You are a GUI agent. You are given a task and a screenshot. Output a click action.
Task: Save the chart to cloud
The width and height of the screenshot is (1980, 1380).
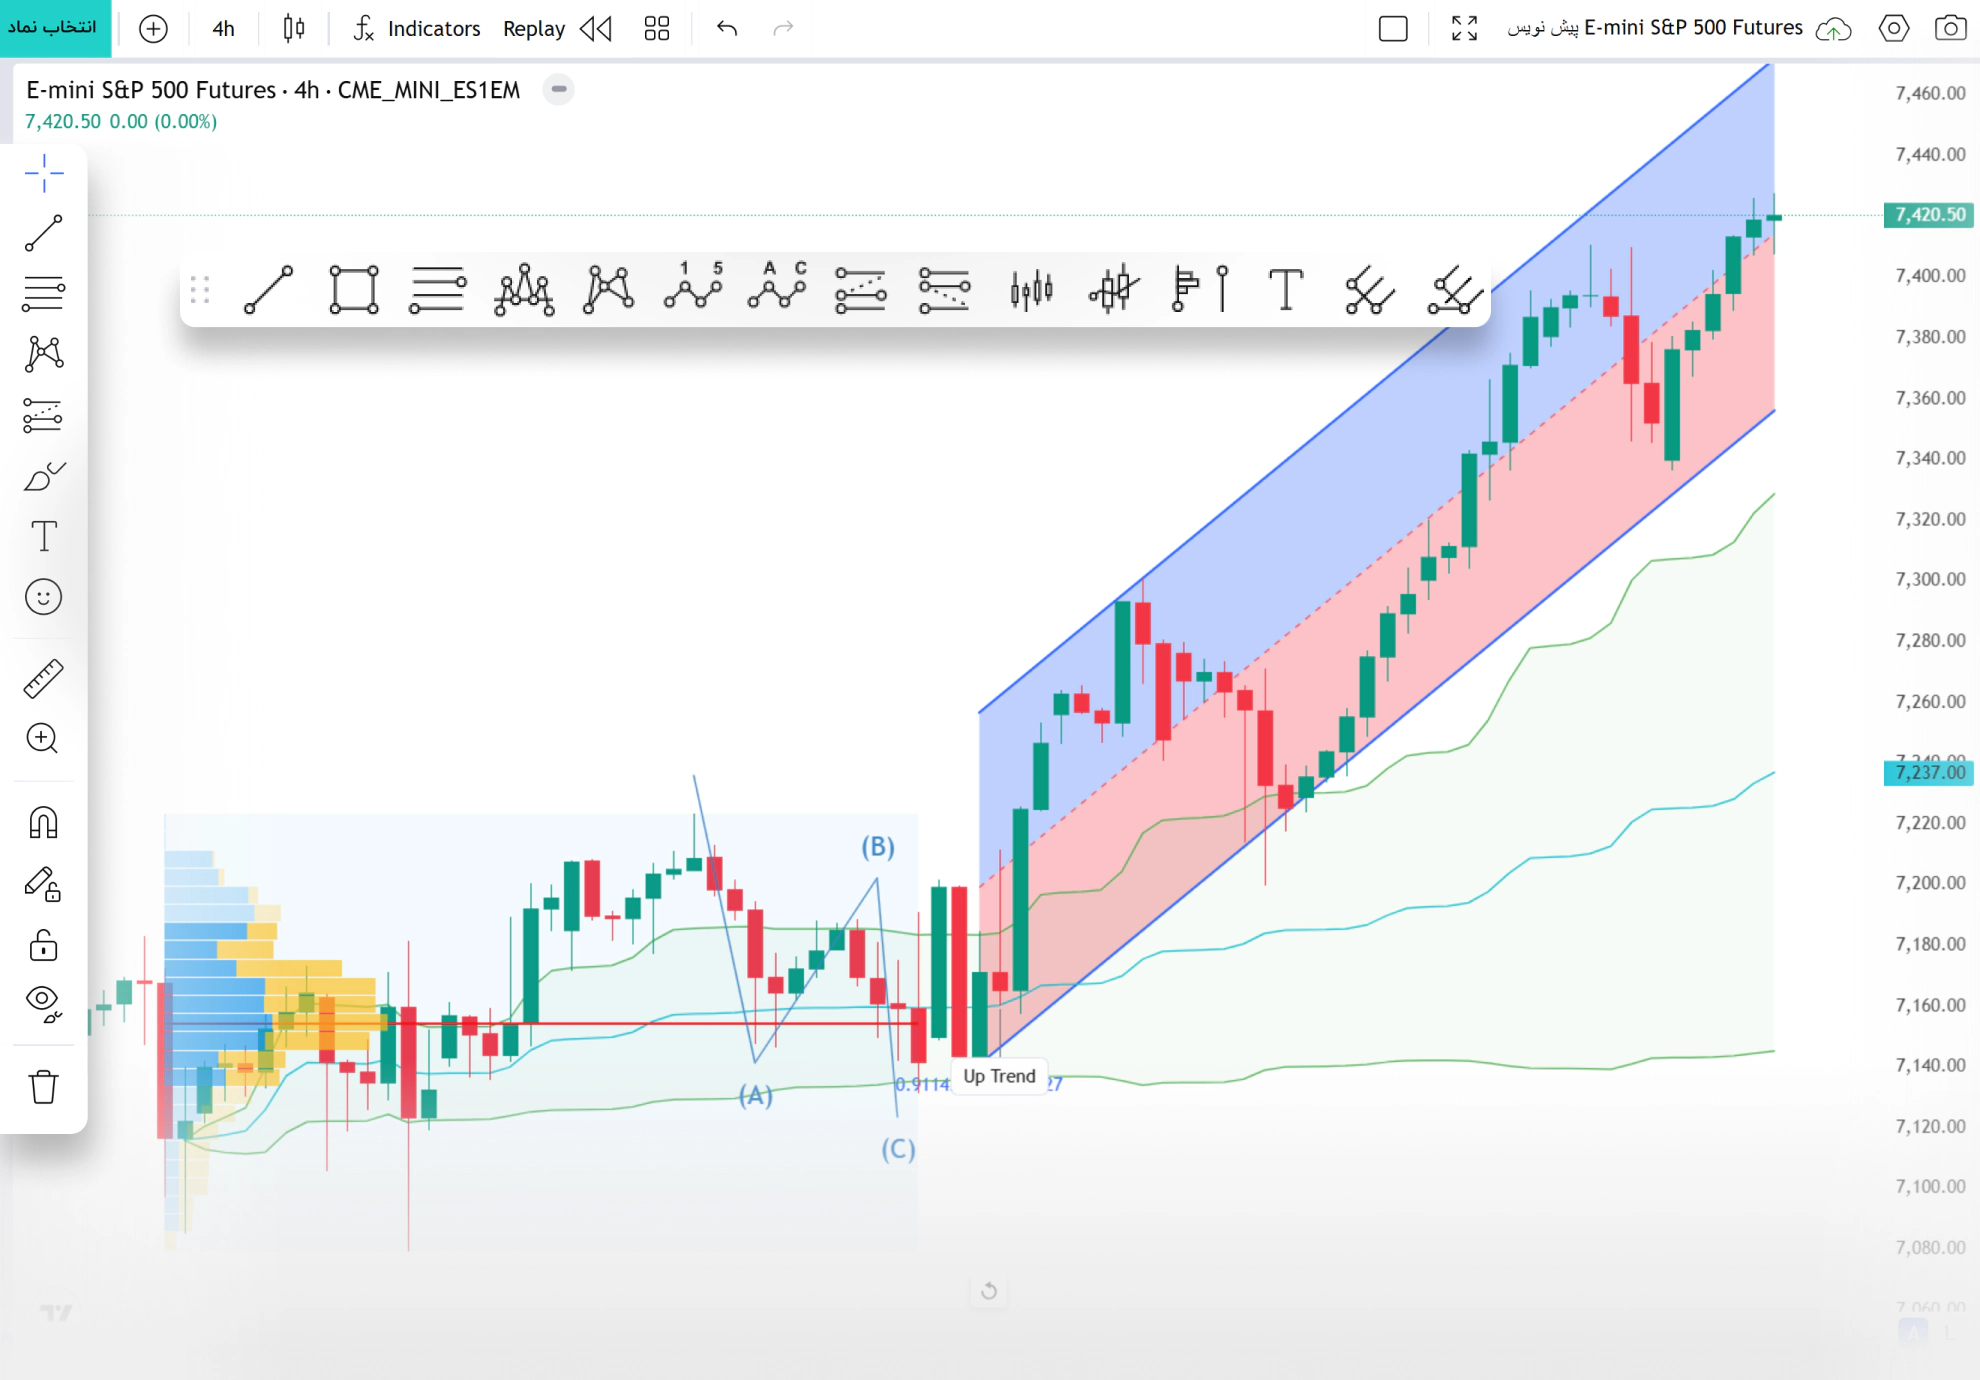1833,29
